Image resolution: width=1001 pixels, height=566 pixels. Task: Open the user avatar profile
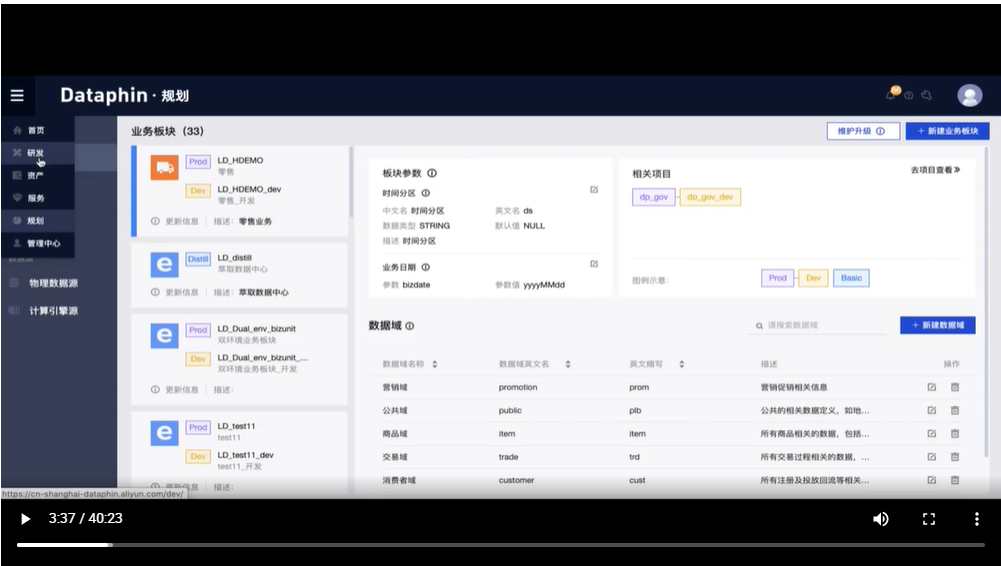point(969,95)
